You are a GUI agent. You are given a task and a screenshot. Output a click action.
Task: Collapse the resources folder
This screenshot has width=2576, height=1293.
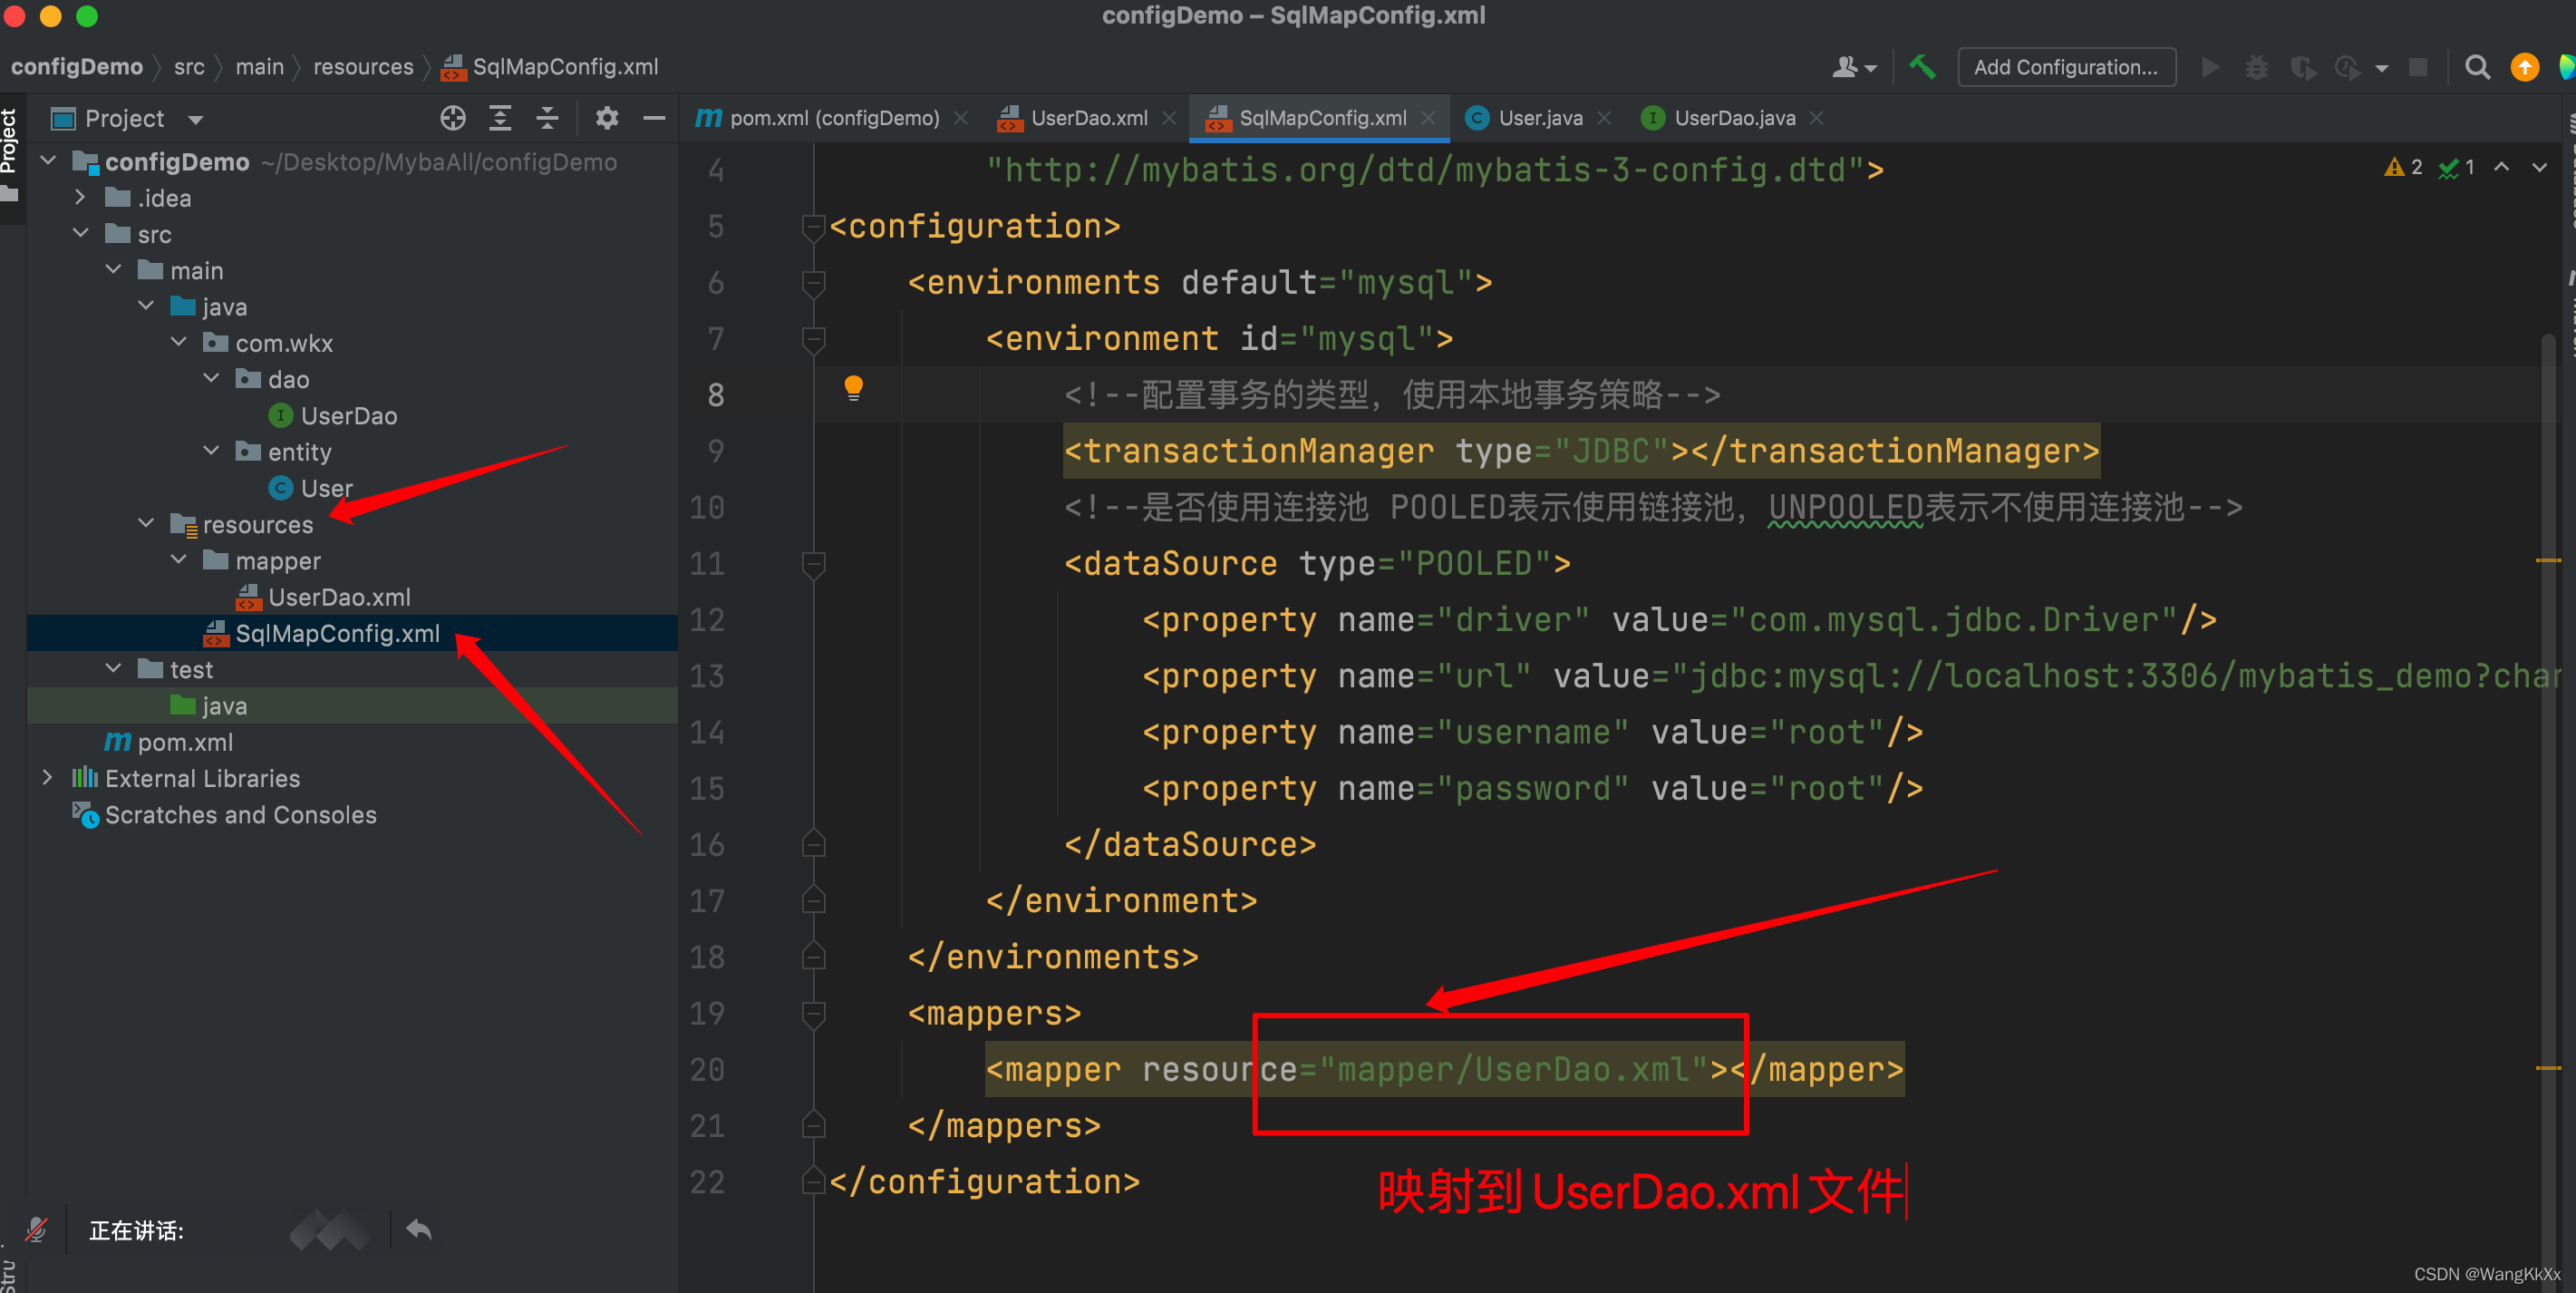point(146,523)
